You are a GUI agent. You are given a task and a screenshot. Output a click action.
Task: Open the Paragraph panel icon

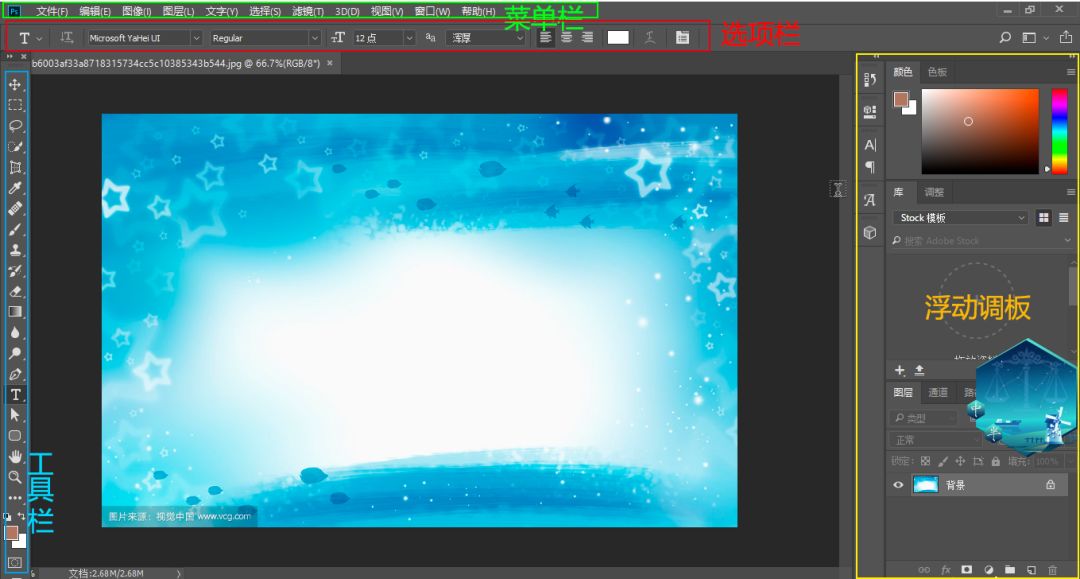(870, 167)
